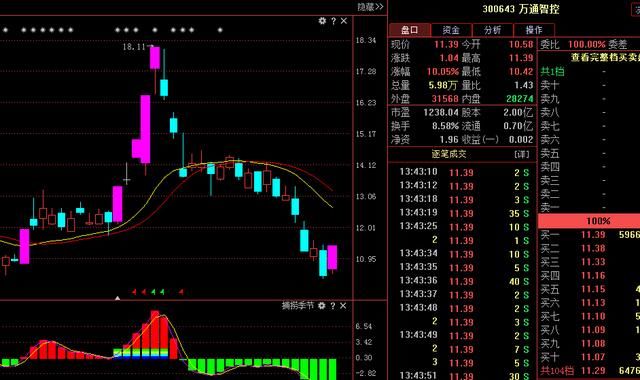Switch to the 分析 tab
The width and height of the screenshot is (640, 380).
pyautogui.click(x=493, y=30)
